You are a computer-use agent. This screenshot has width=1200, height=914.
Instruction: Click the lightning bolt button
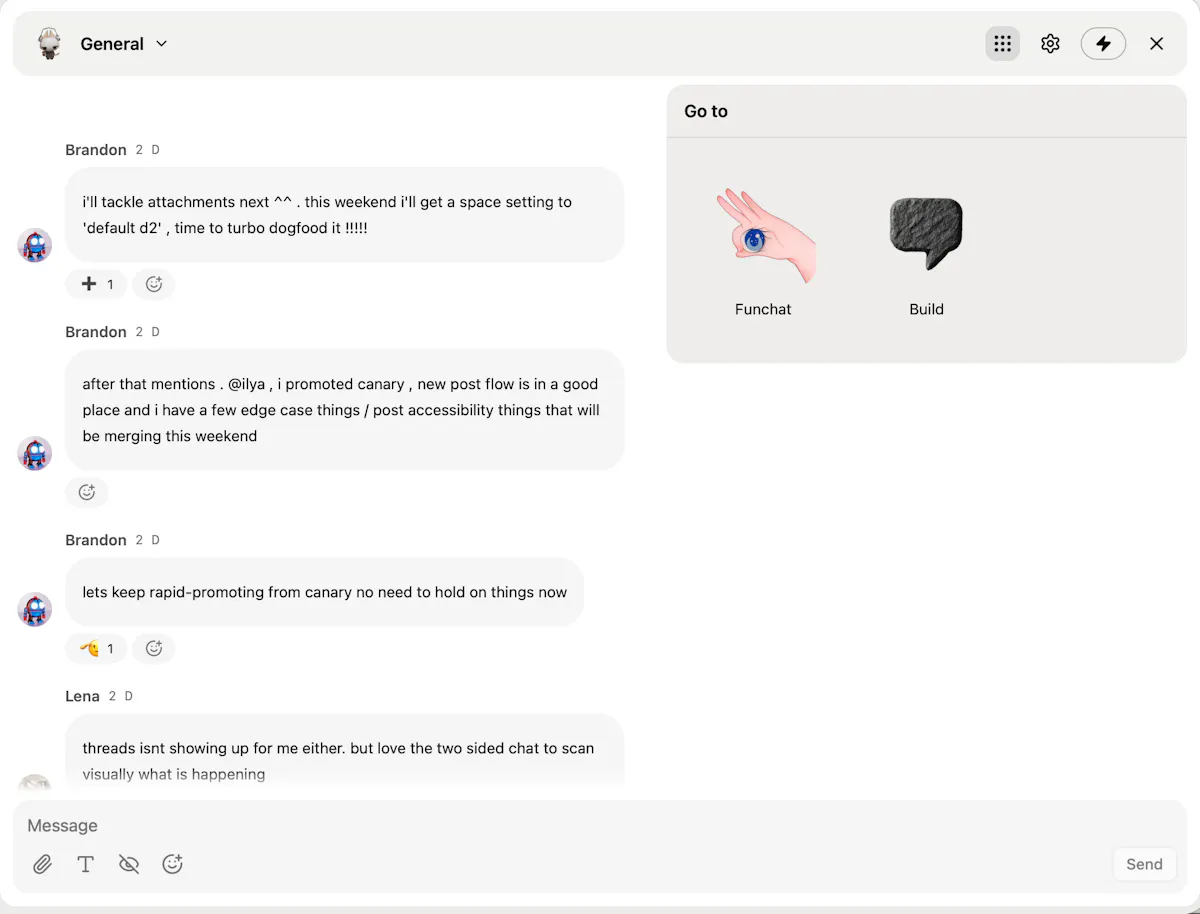1103,44
